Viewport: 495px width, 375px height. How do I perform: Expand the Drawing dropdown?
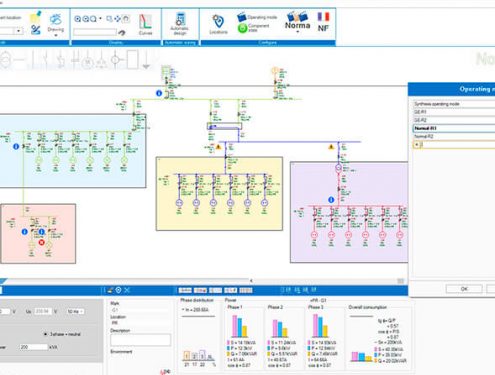pos(56,35)
